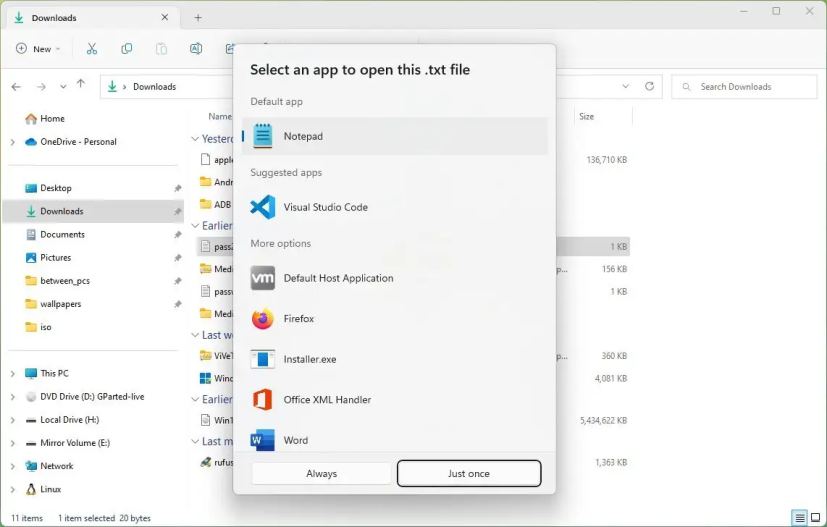The height and width of the screenshot is (527, 827).
Task: Click the Cut scissors toolbar icon
Action: 92,48
